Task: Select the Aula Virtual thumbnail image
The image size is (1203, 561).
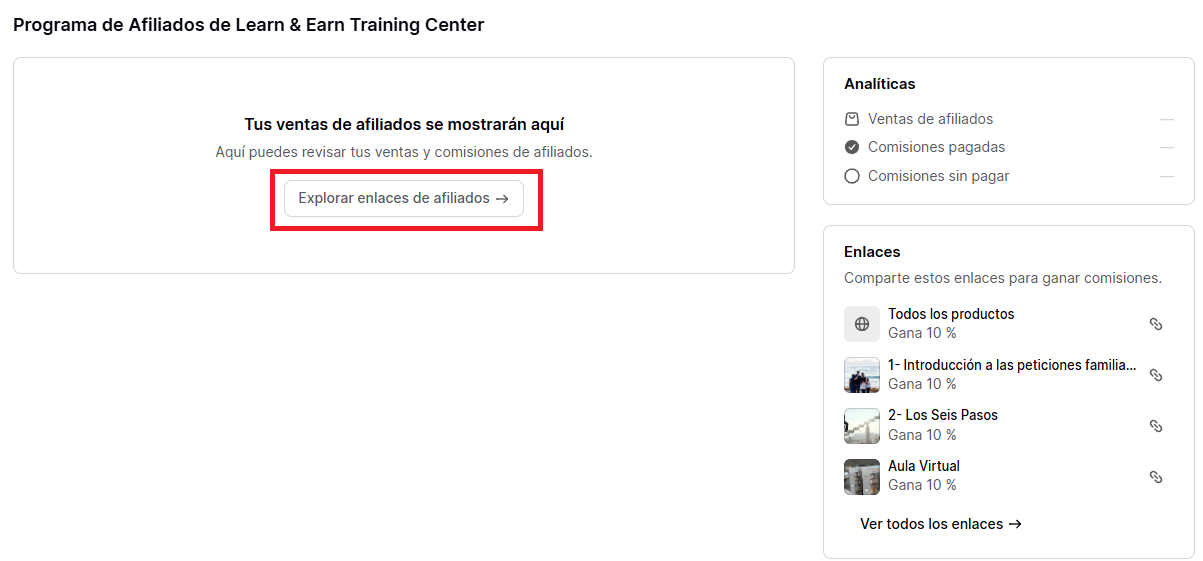Action: pyautogui.click(x=862, y=477)
